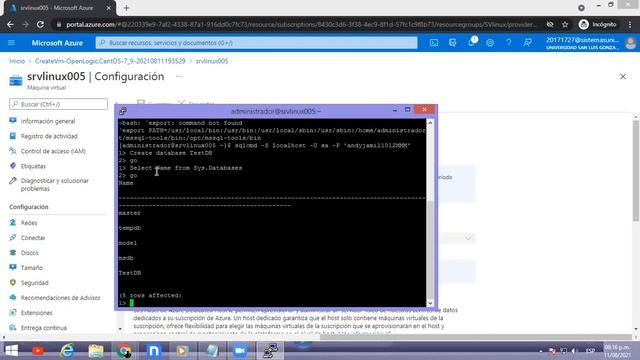The width and height of the screenshot is (640, 360).
Task: Open Seguridad settings
Action: click(34, 283)
